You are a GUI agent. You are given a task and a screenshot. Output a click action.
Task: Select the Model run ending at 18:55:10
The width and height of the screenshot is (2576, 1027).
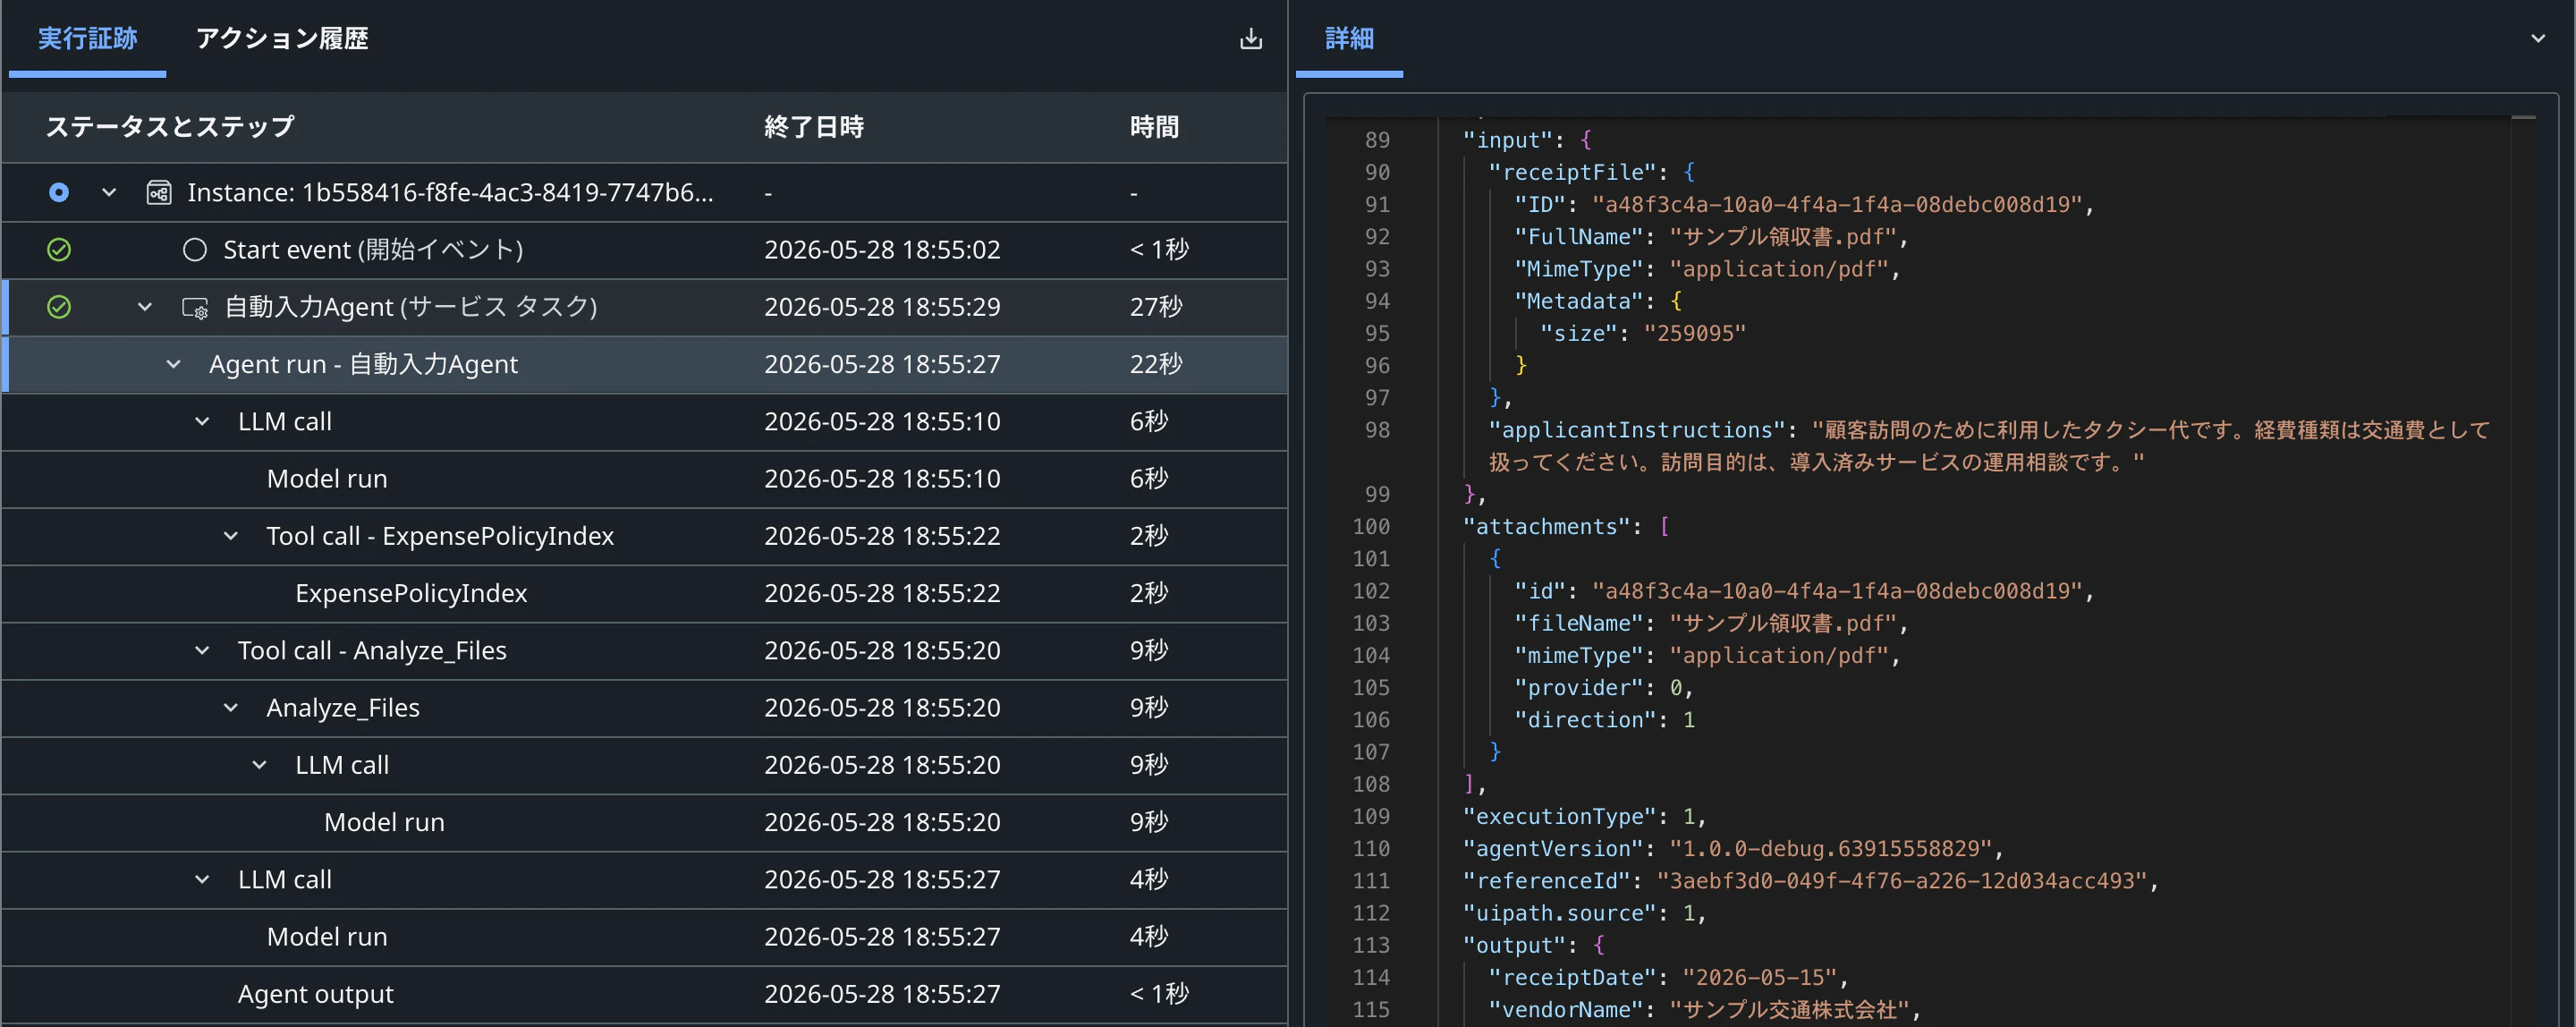pos(644,479)
